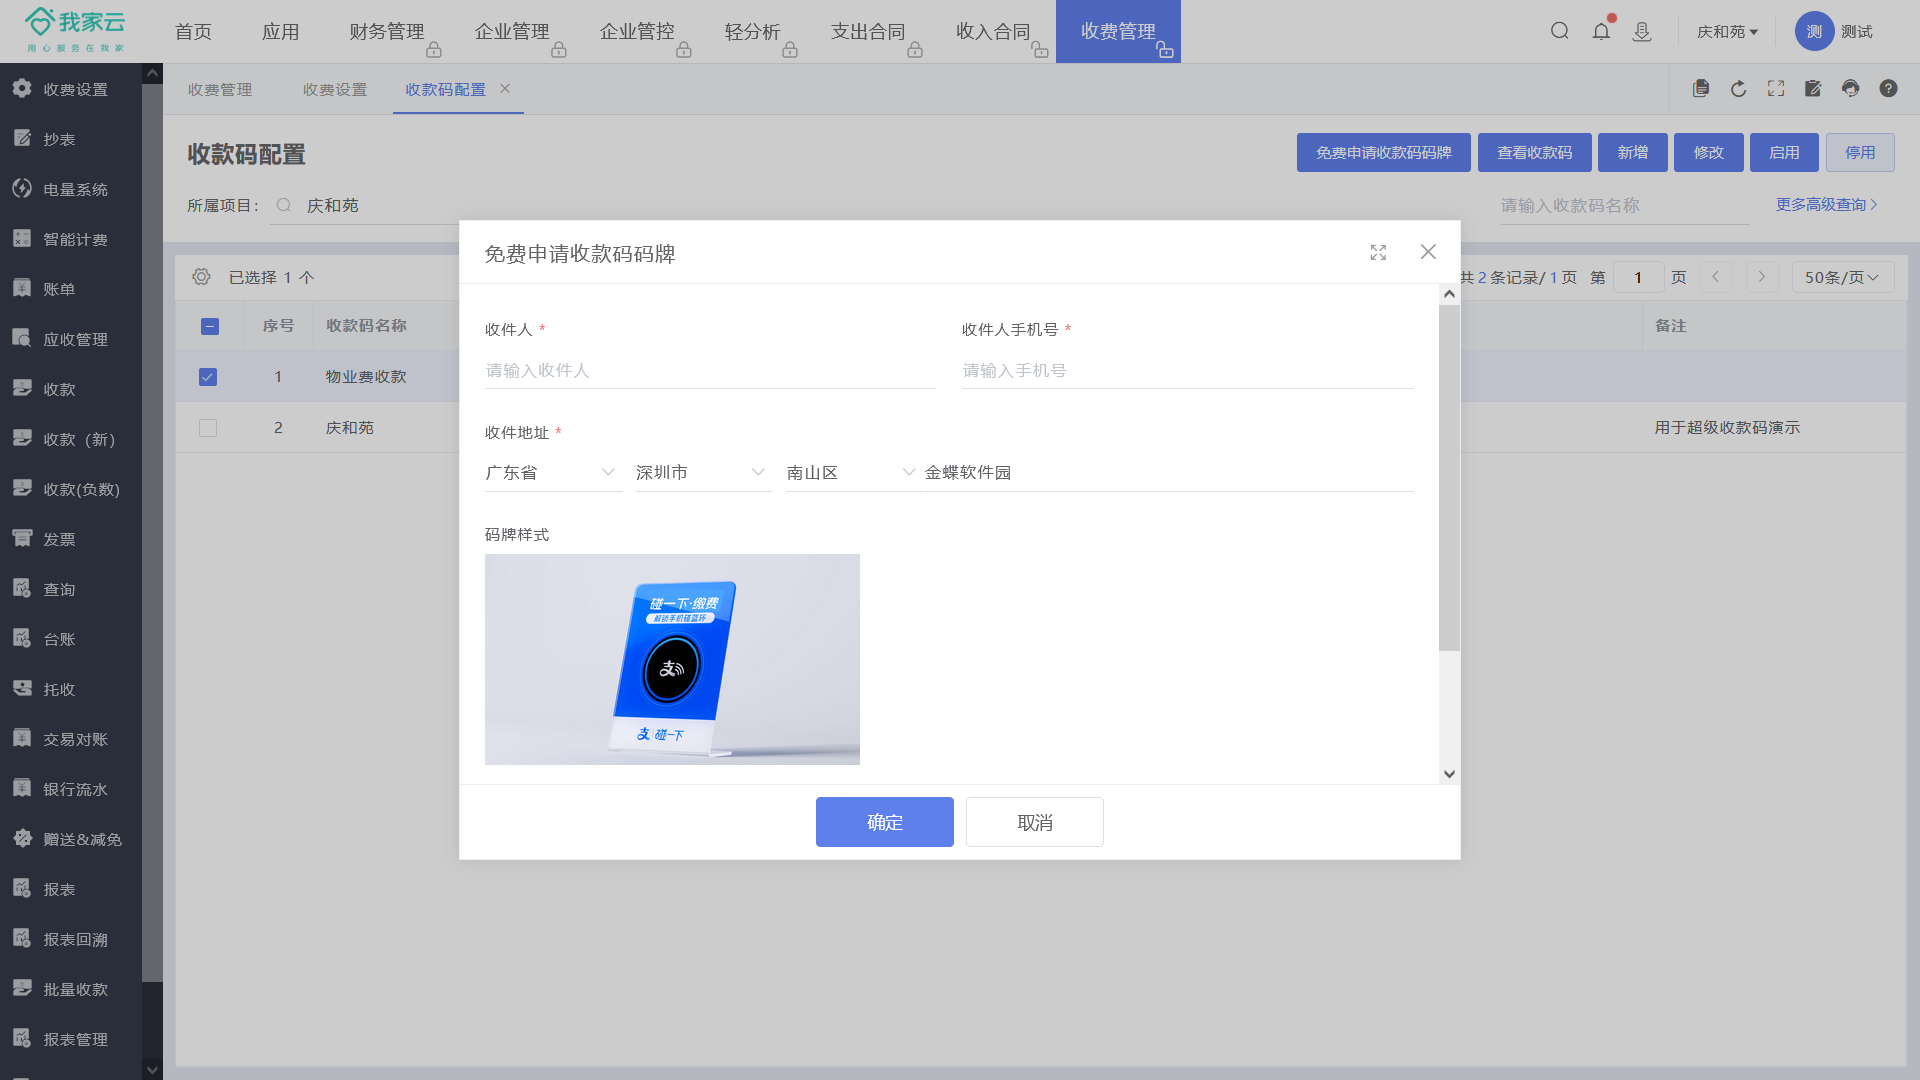Toggle the select-all header checkbox

coord(210,326)
